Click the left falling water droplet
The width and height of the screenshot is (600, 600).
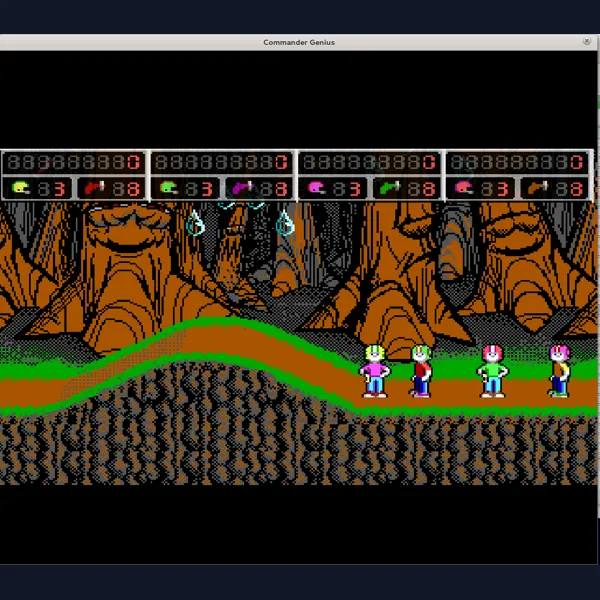[x=195, y=223]
